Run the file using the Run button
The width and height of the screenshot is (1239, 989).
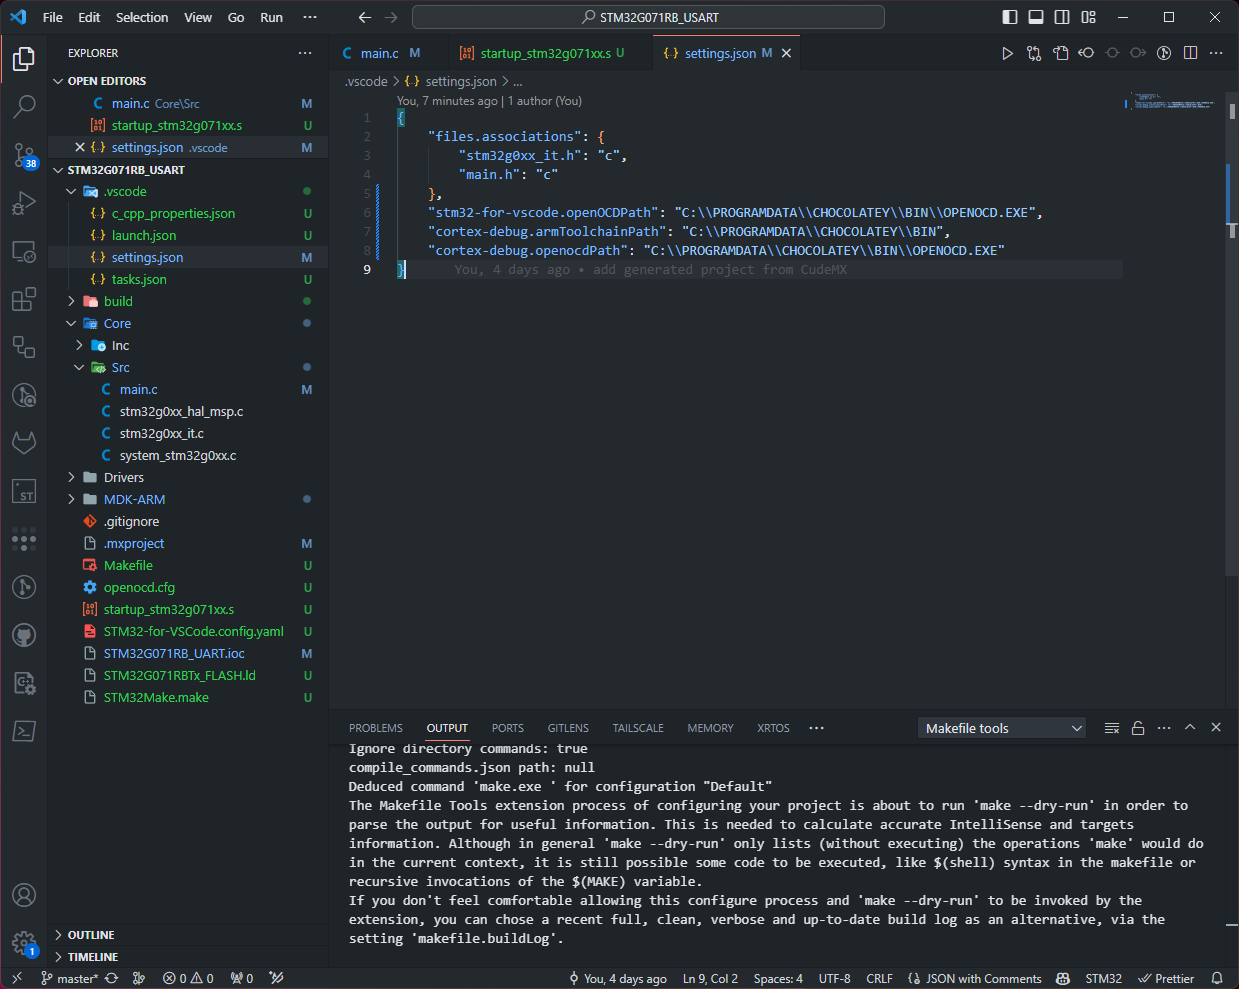click(x=1007, y=53)
